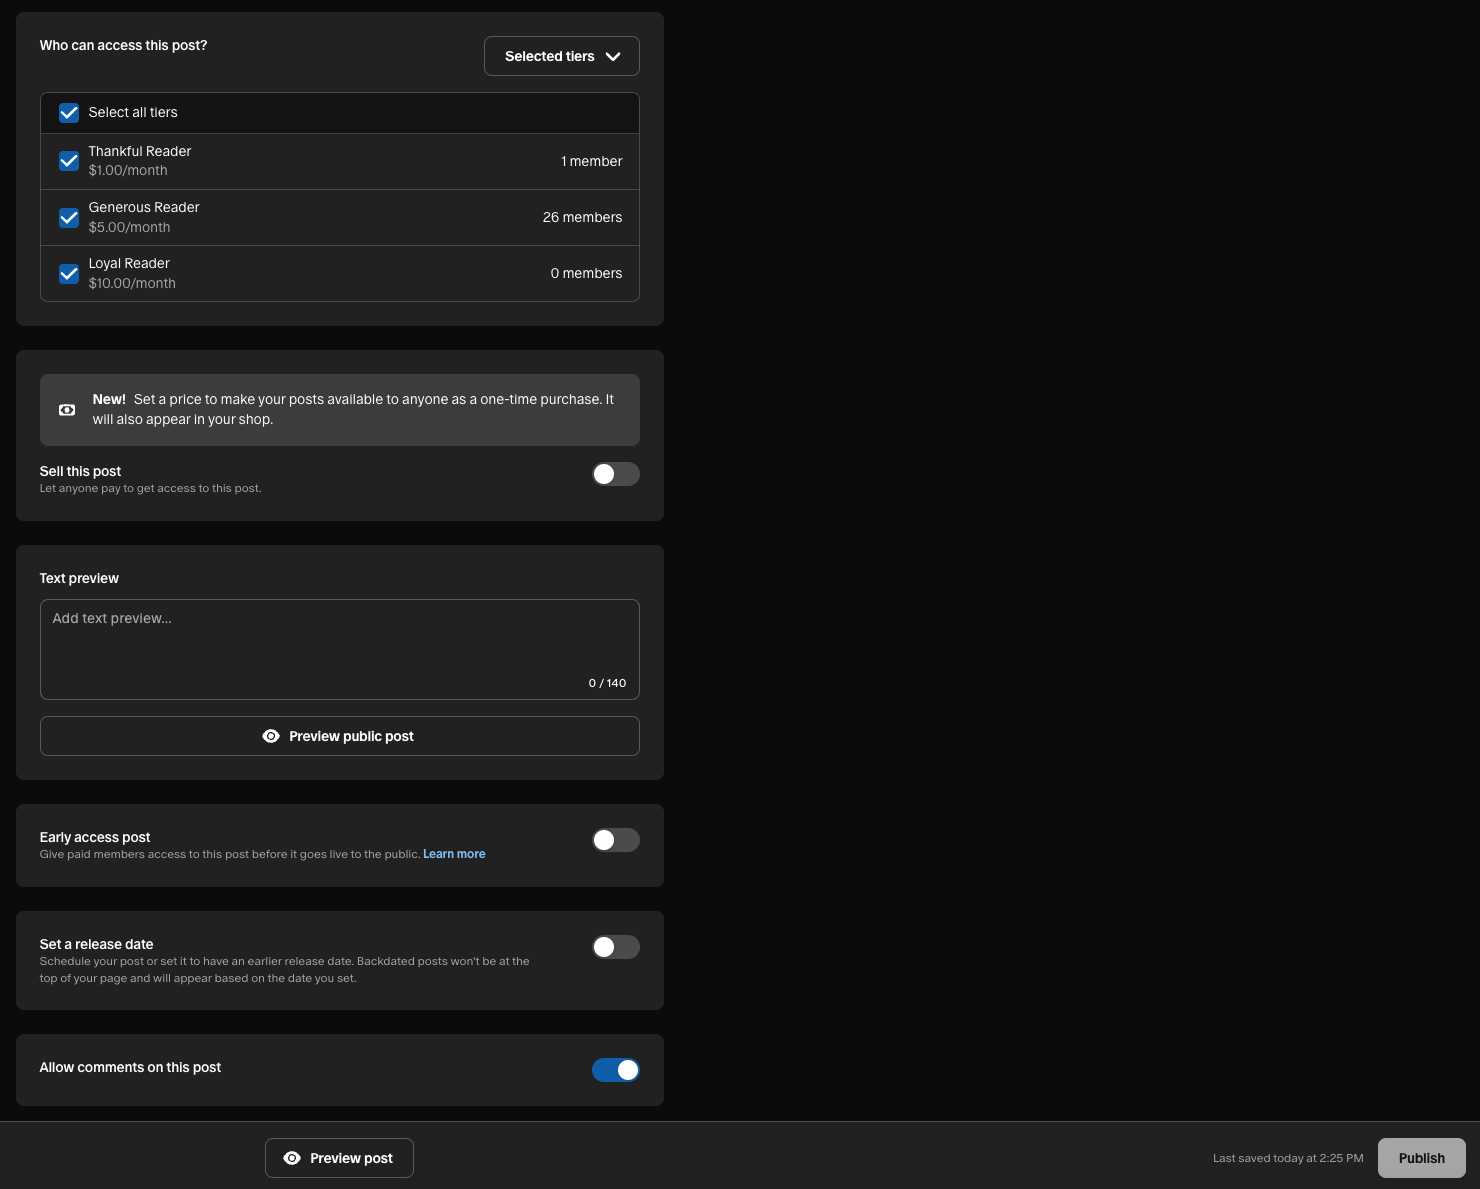Uncheck the Thankful Reader tier checkbox
This screenshot has height=1189, width=1480.
[x=69, y=161]
